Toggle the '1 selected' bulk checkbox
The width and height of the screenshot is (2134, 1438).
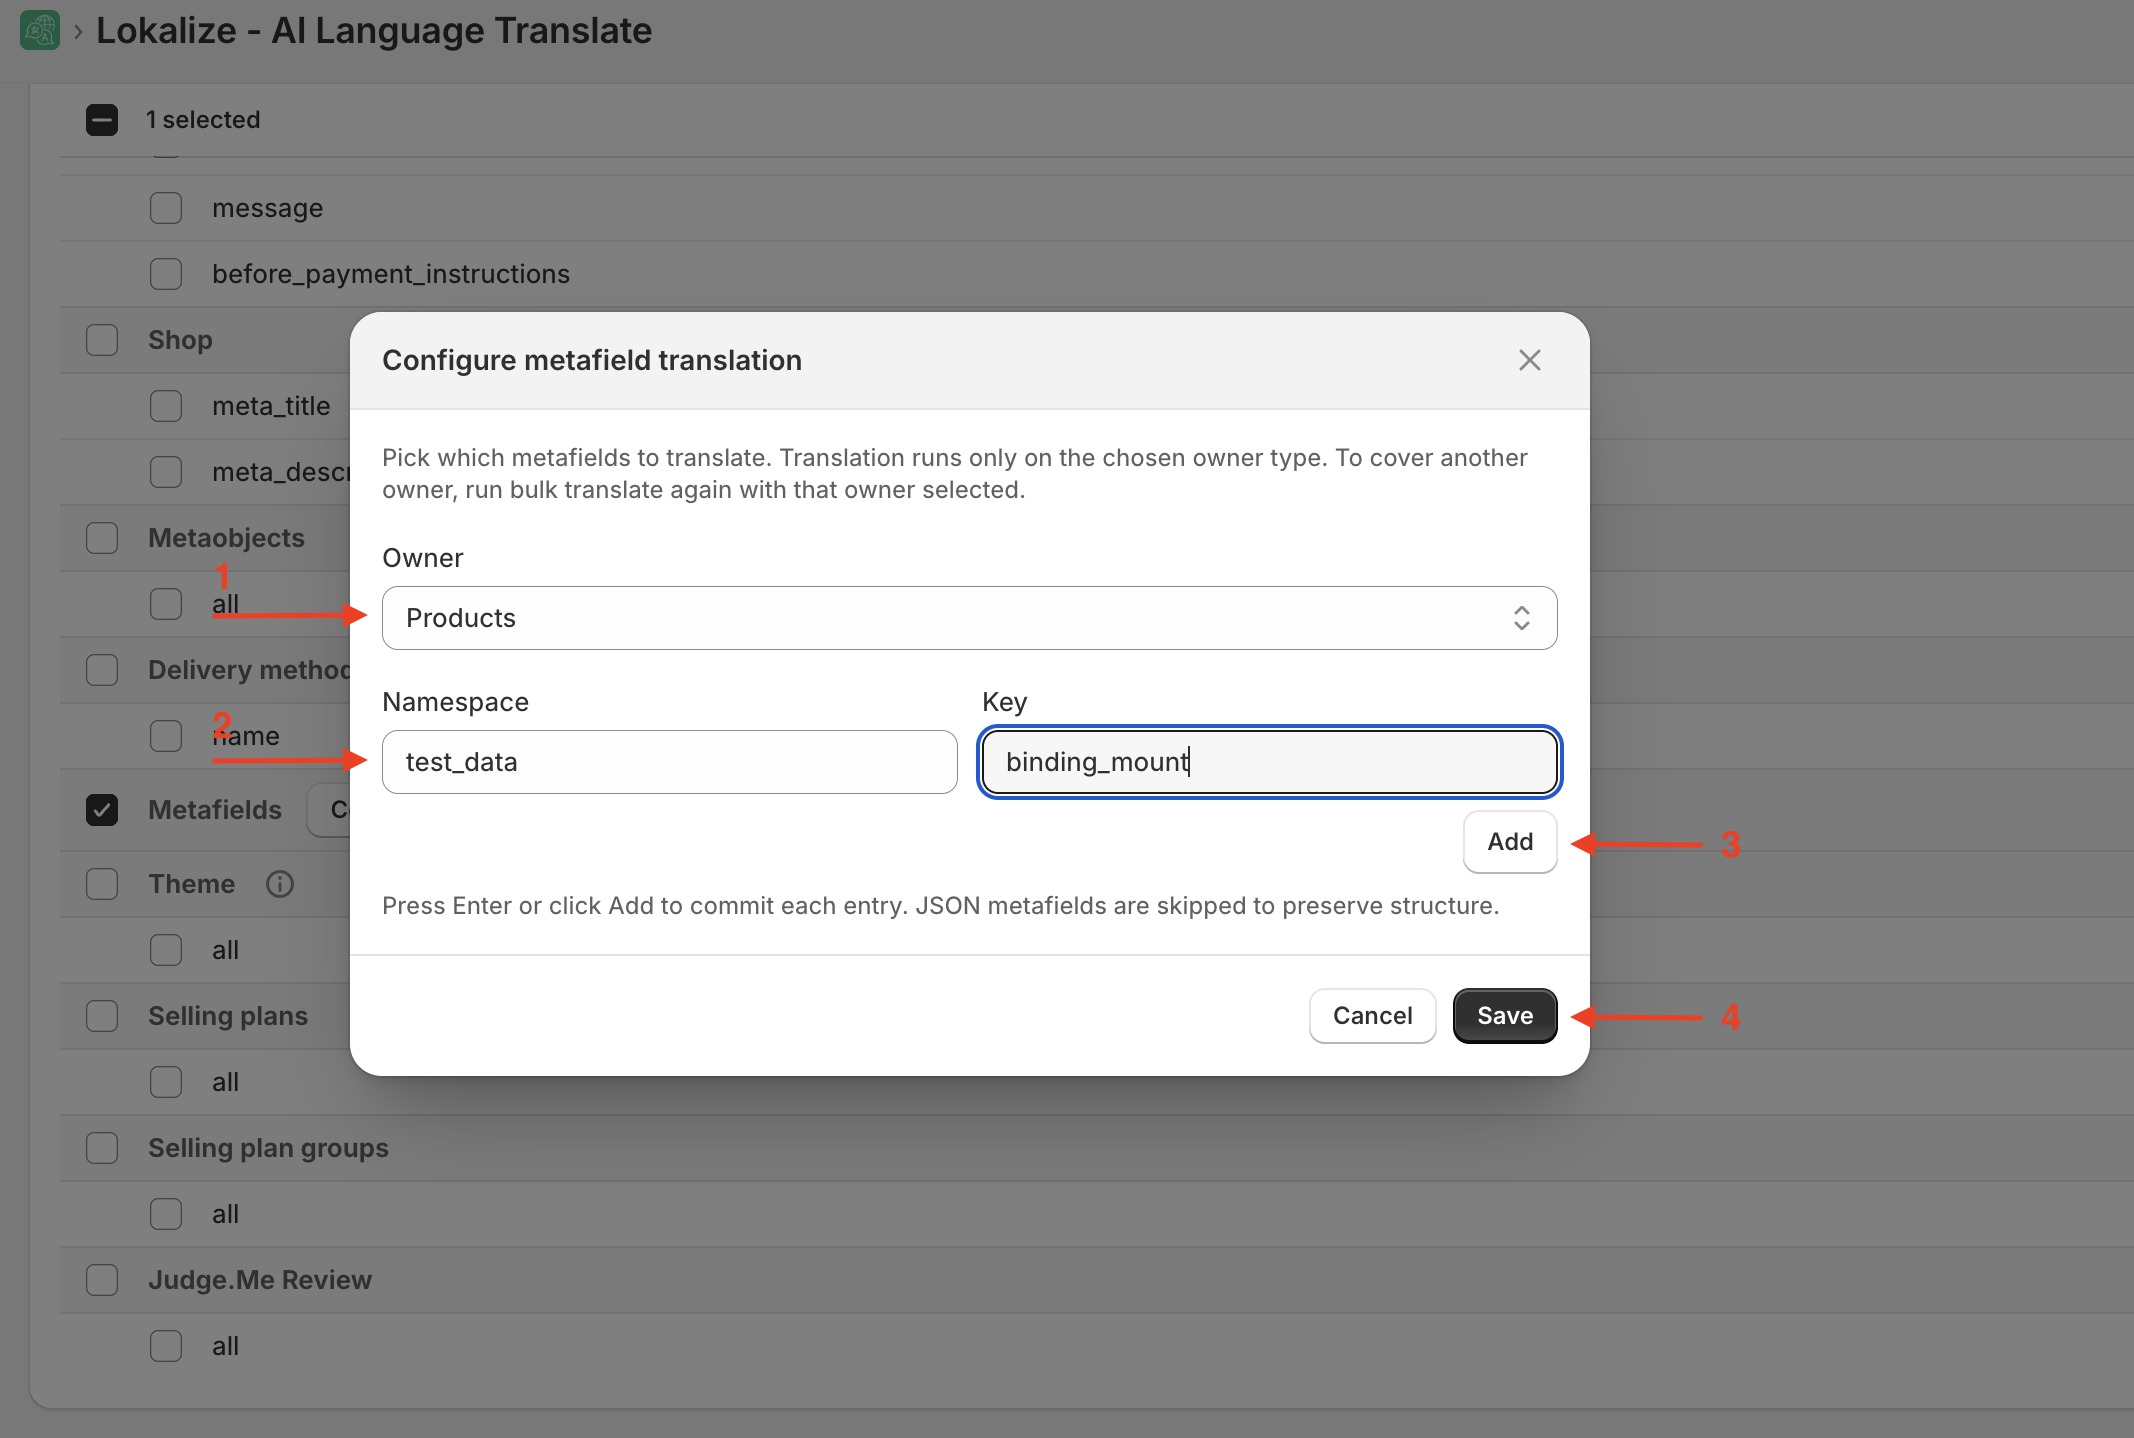(102, 120)
